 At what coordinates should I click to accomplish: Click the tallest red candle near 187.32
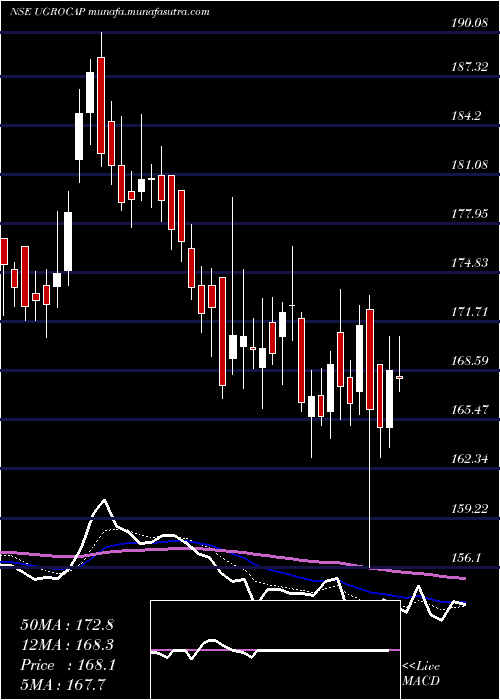101,105
